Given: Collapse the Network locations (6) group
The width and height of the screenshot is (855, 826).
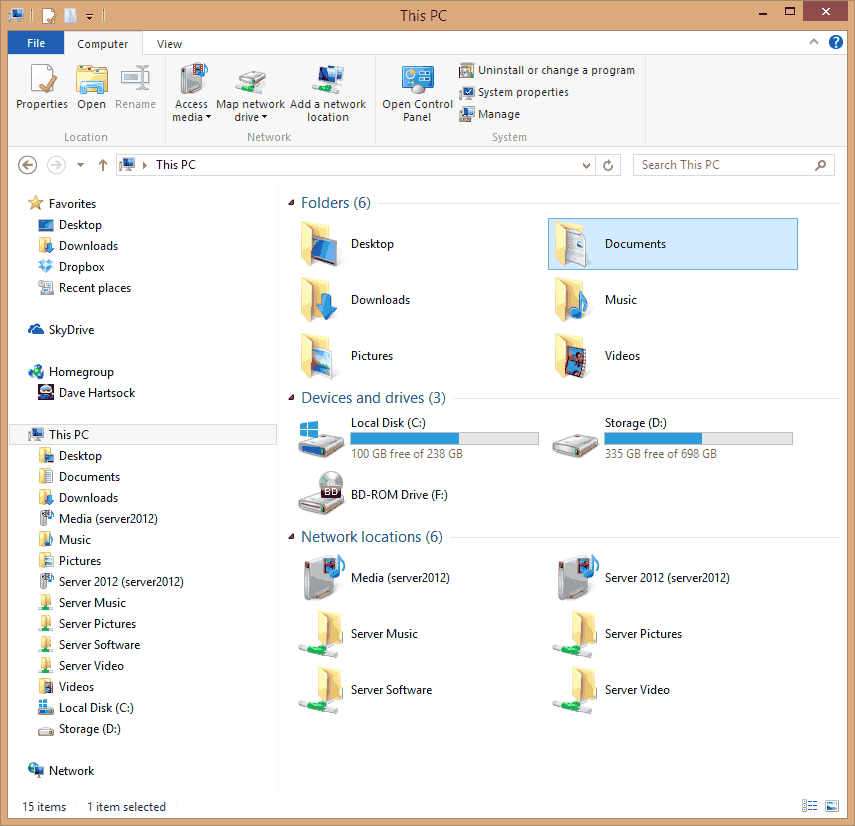Looking at the screenshot, I should (291, 537).
